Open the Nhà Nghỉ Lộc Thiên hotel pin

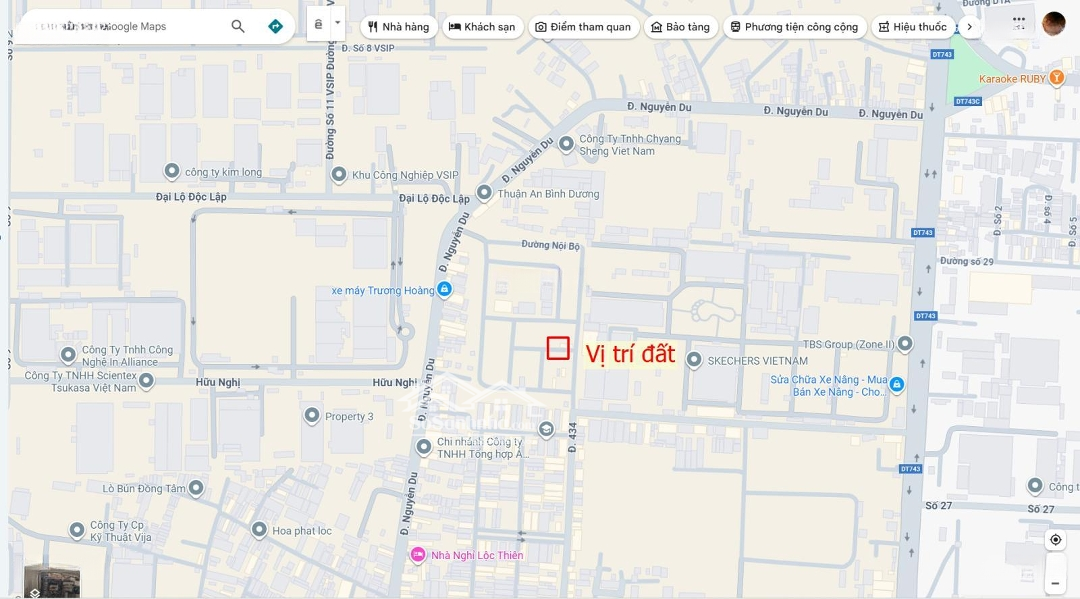click(418, 555)
